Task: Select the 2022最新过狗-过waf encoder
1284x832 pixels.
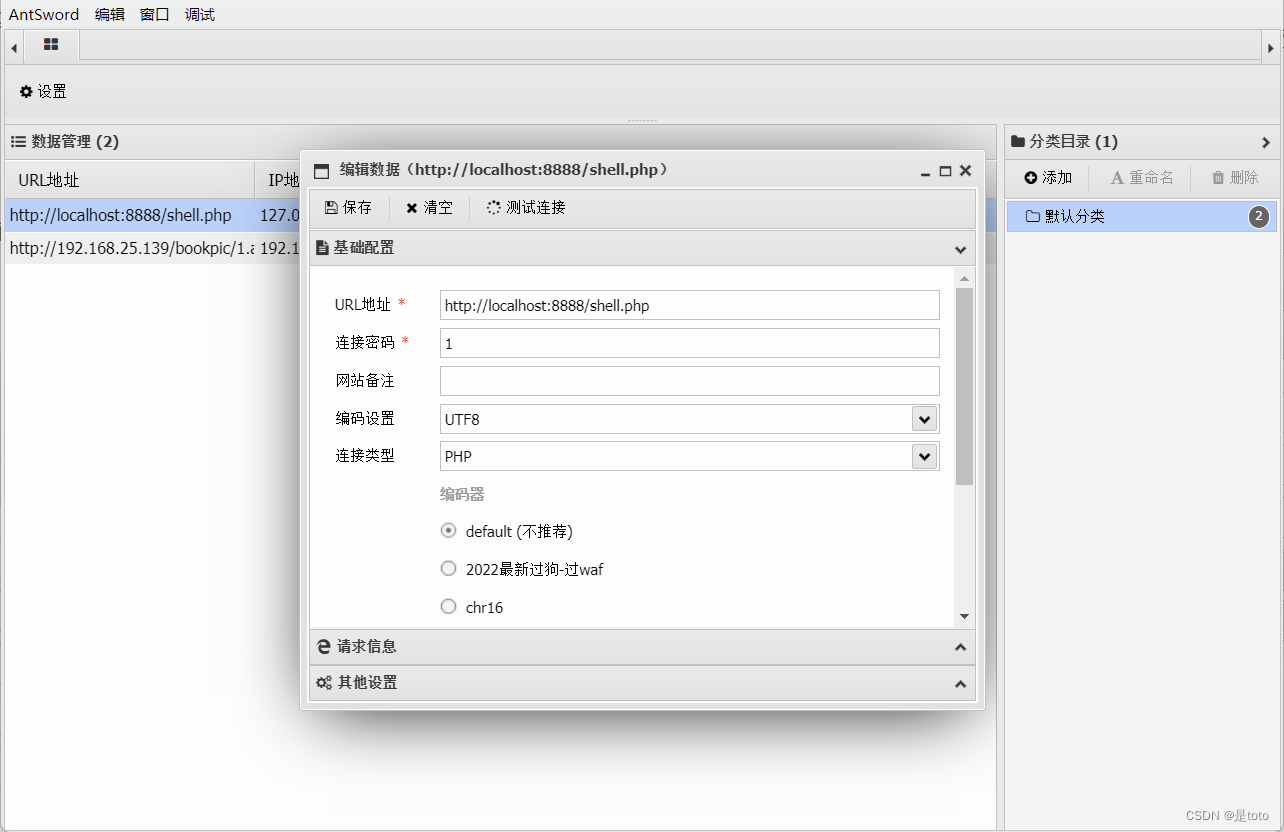Action: [449, 569]
